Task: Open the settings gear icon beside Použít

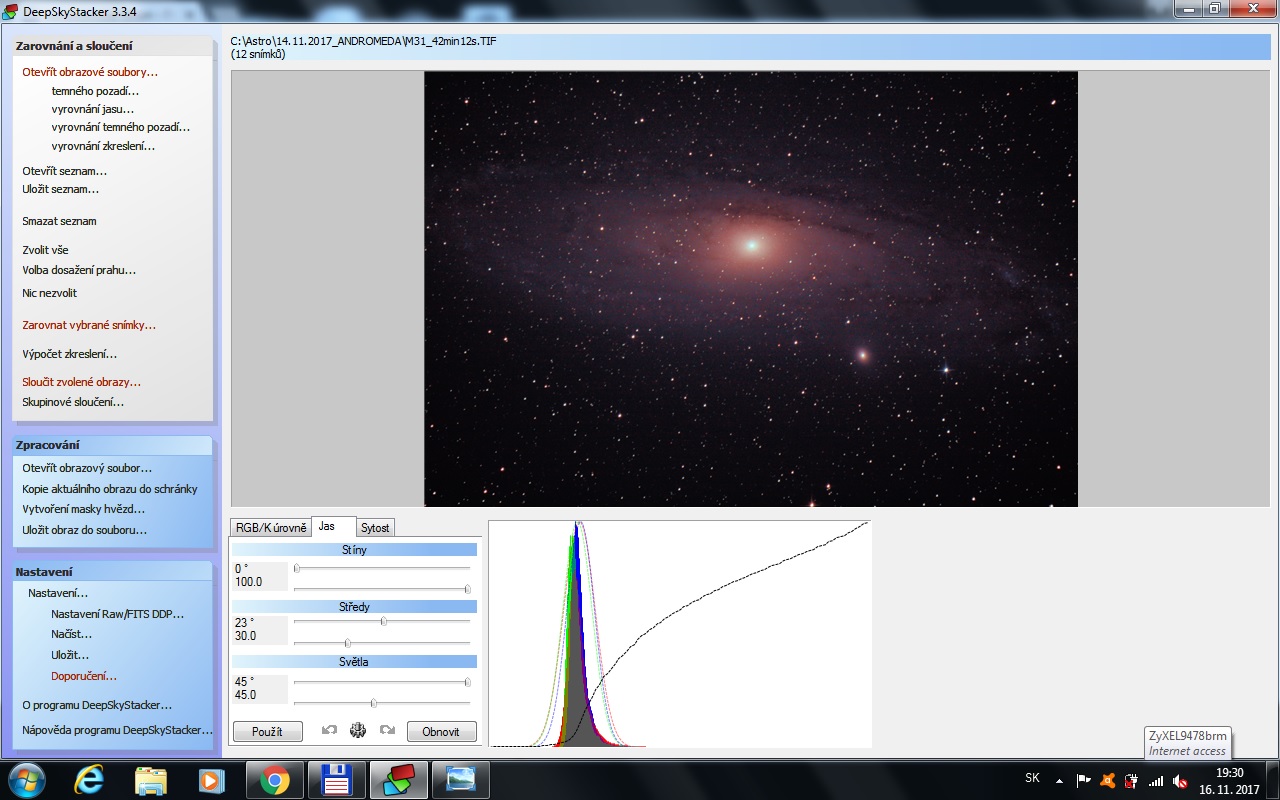Action: coord(358,731)
